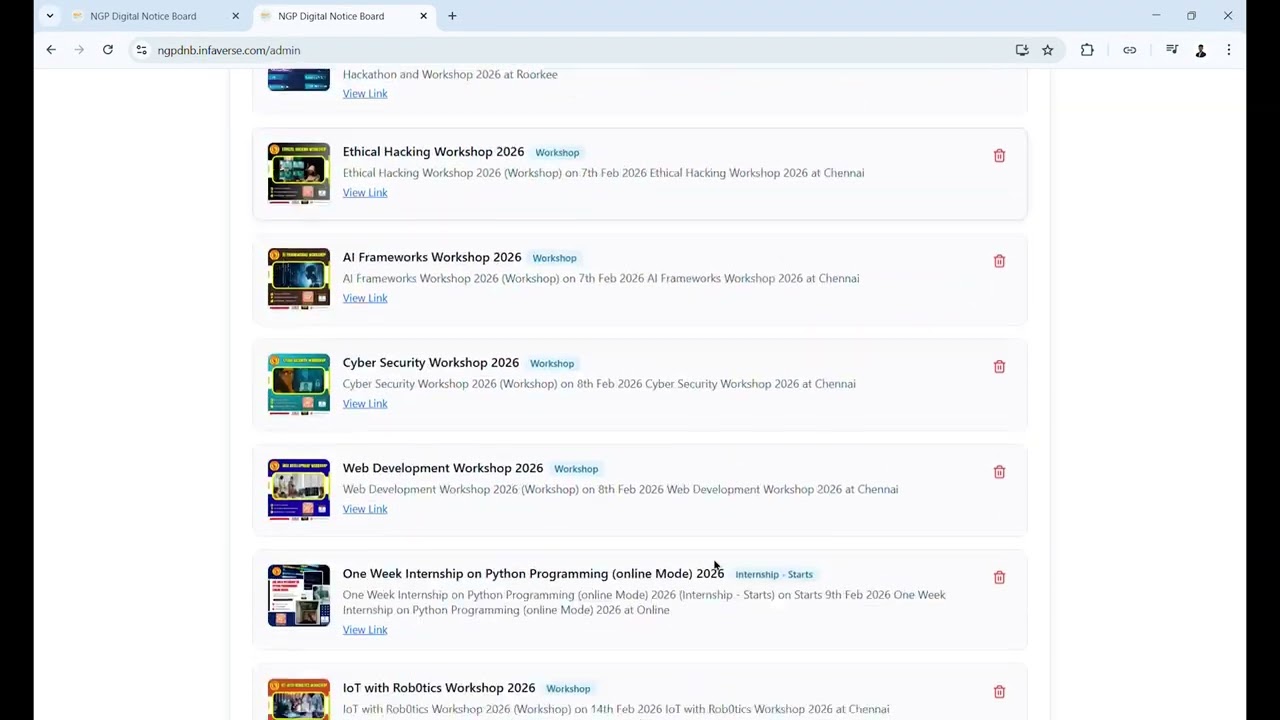The width and height of the screenshot is (1280, 720).
Task: Delete the Python Programming Internship notice
Action: pyautogui.click(x=999, y=578)
